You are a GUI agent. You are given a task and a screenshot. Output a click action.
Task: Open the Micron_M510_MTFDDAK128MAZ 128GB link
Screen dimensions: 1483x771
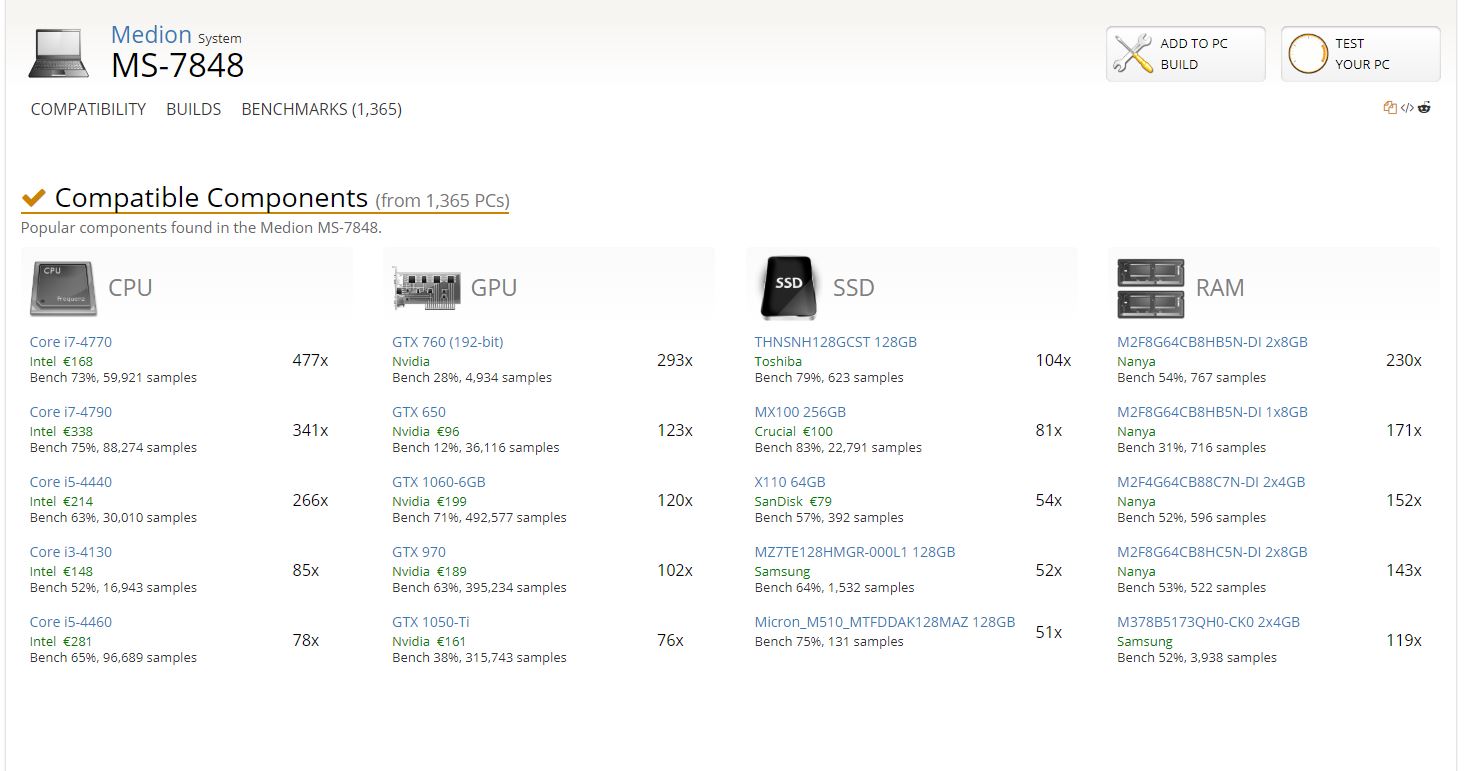[885, 622]
